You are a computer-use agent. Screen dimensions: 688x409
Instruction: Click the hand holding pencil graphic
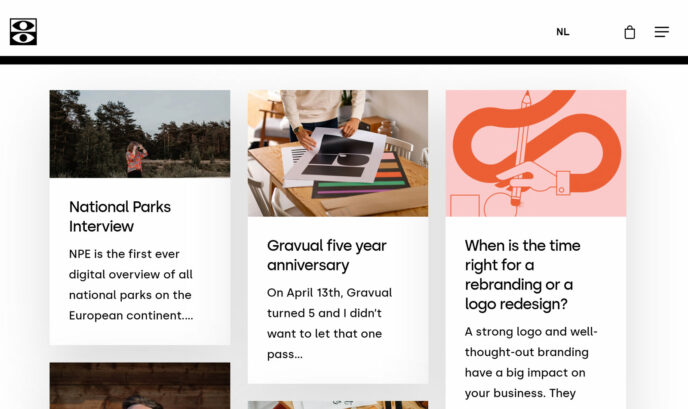532,179
